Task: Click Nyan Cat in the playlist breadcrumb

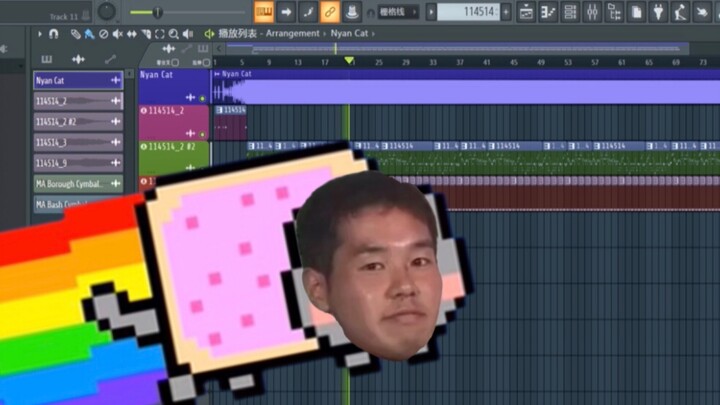Action: 349,34
